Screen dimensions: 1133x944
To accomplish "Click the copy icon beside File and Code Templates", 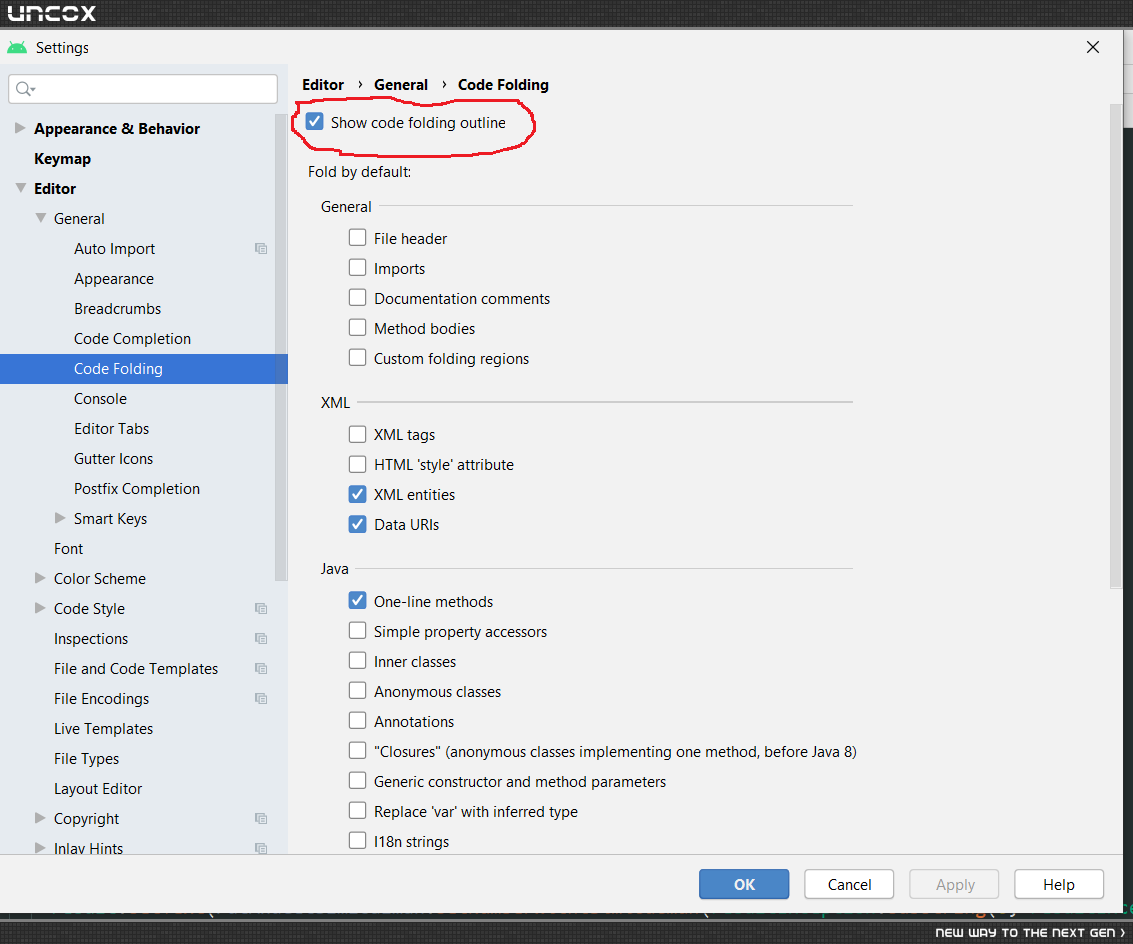I will (x=261, y=669).
